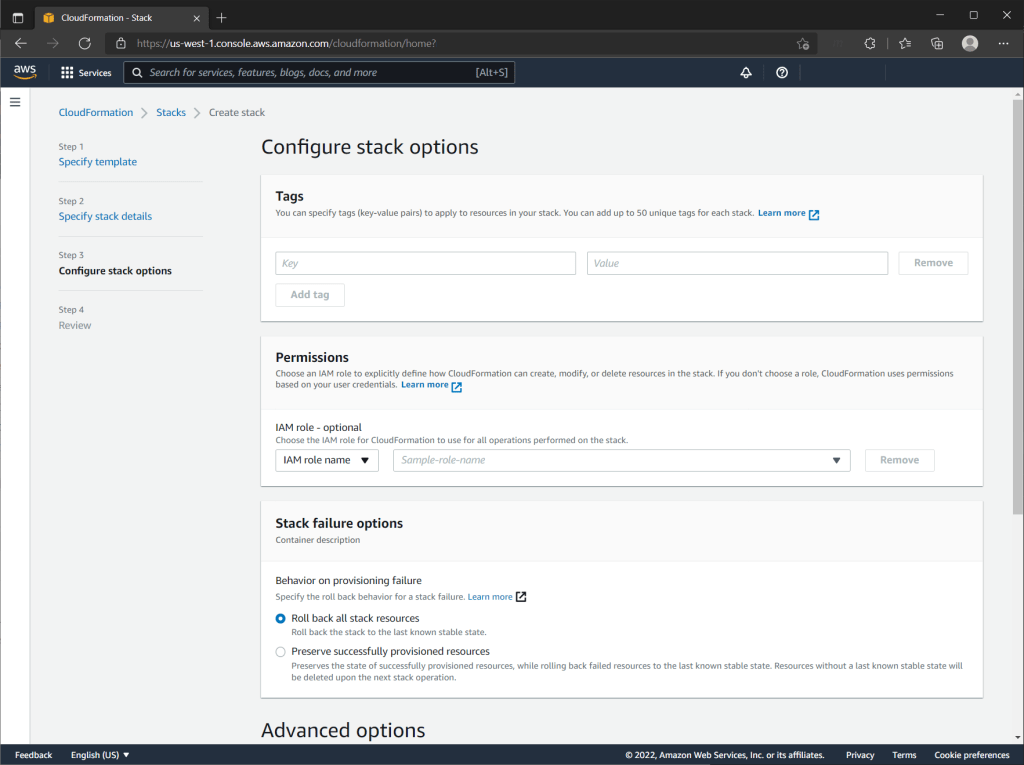Screen dimensions: 1024x765
Task: Refresh the browser page
Action: click(x=85, y=43)
